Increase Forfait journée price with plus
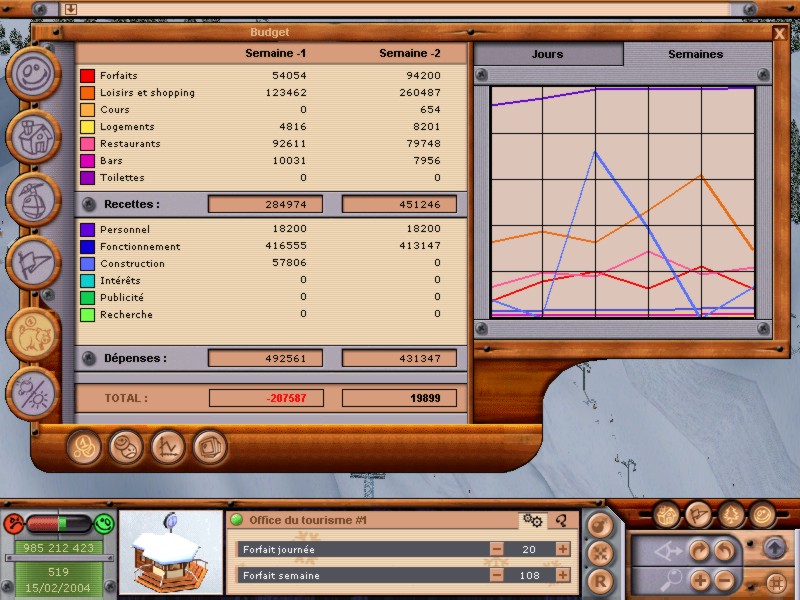 pos(563,549)
